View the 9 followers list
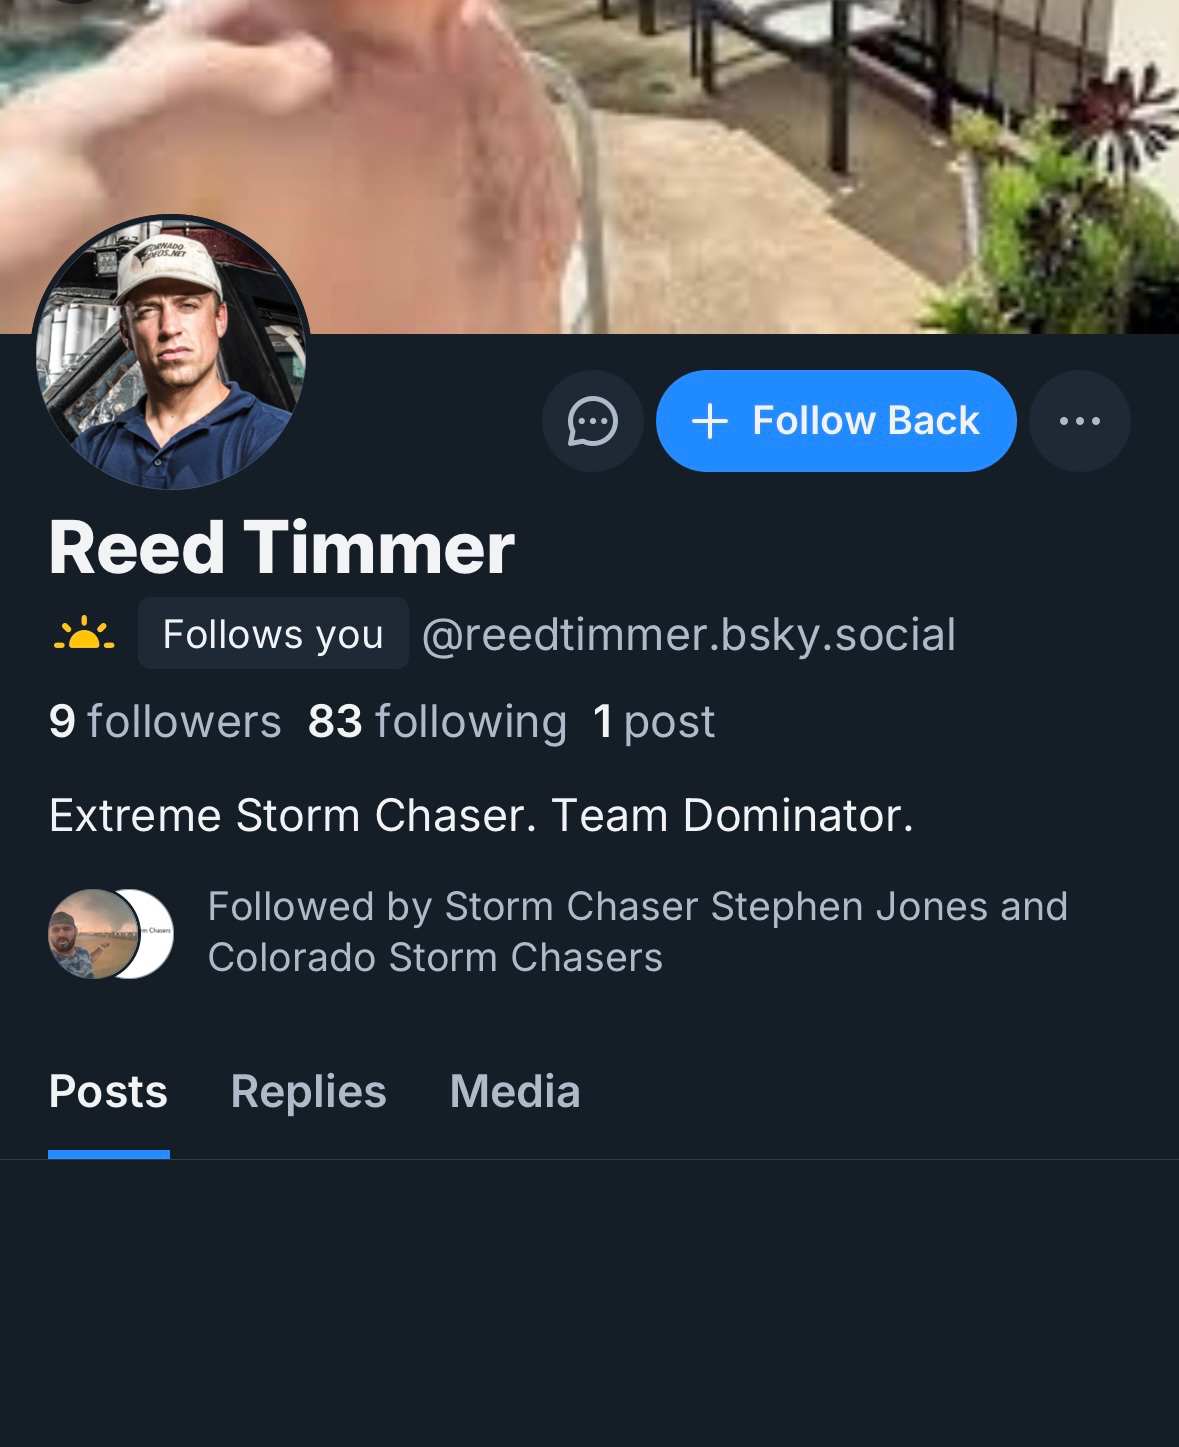This screenshot has width=1179, height=1447. tap(165, 722)
